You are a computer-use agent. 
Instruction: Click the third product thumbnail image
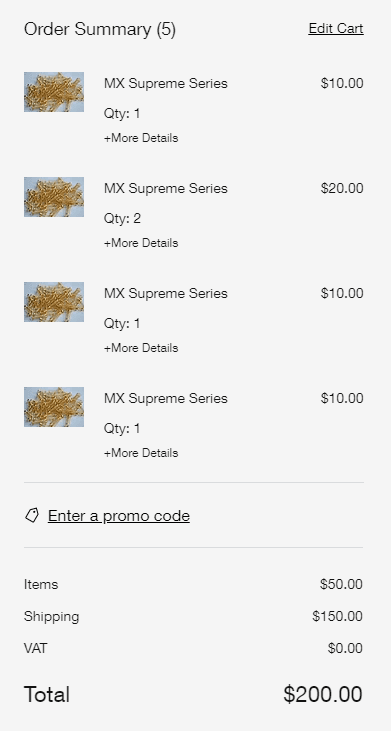[x=54, y=302]
